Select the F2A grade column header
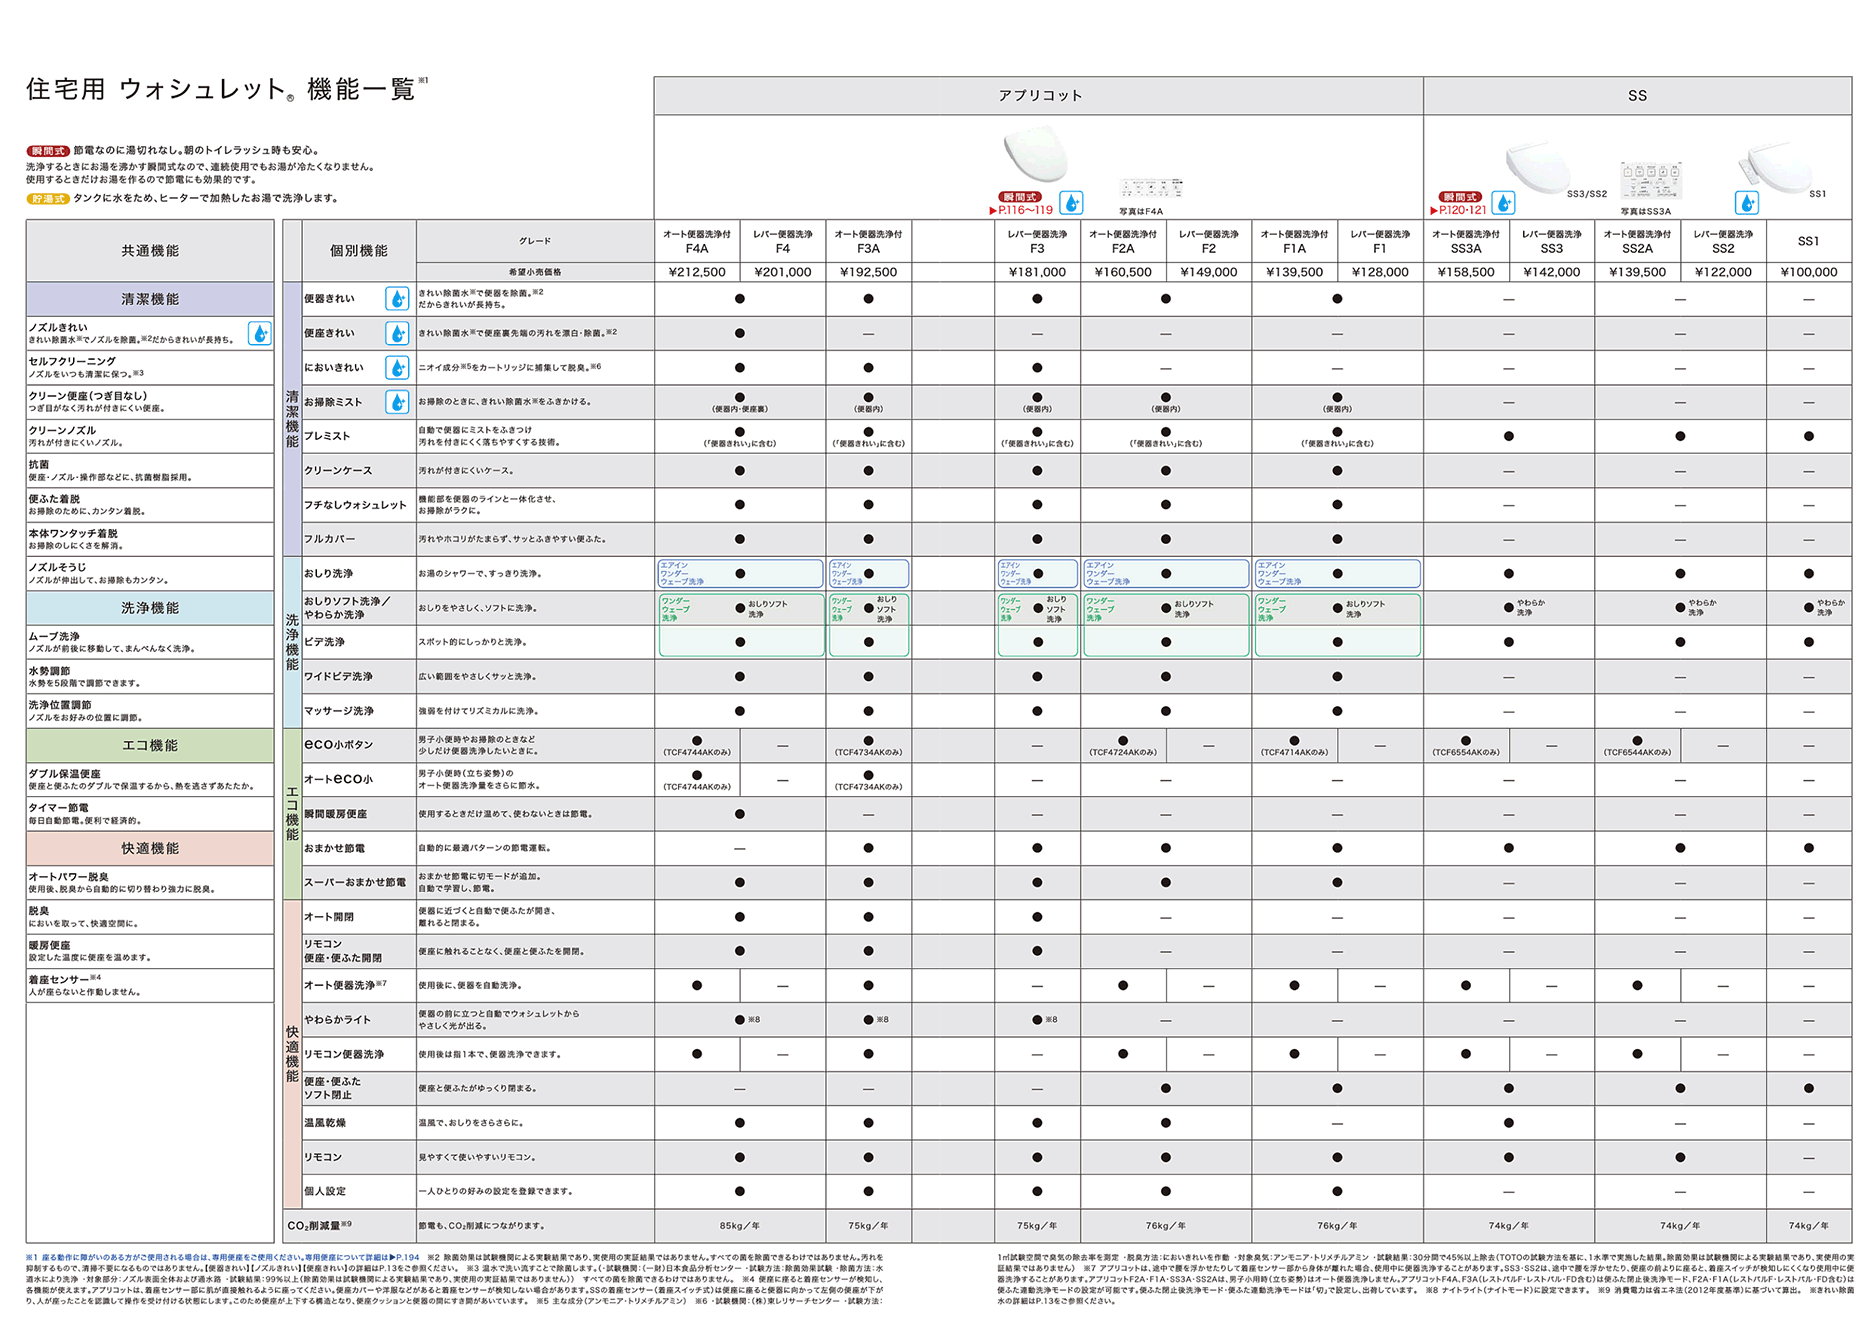This screenshot has height=1320, width=1874. click(x=1123, y=241)
